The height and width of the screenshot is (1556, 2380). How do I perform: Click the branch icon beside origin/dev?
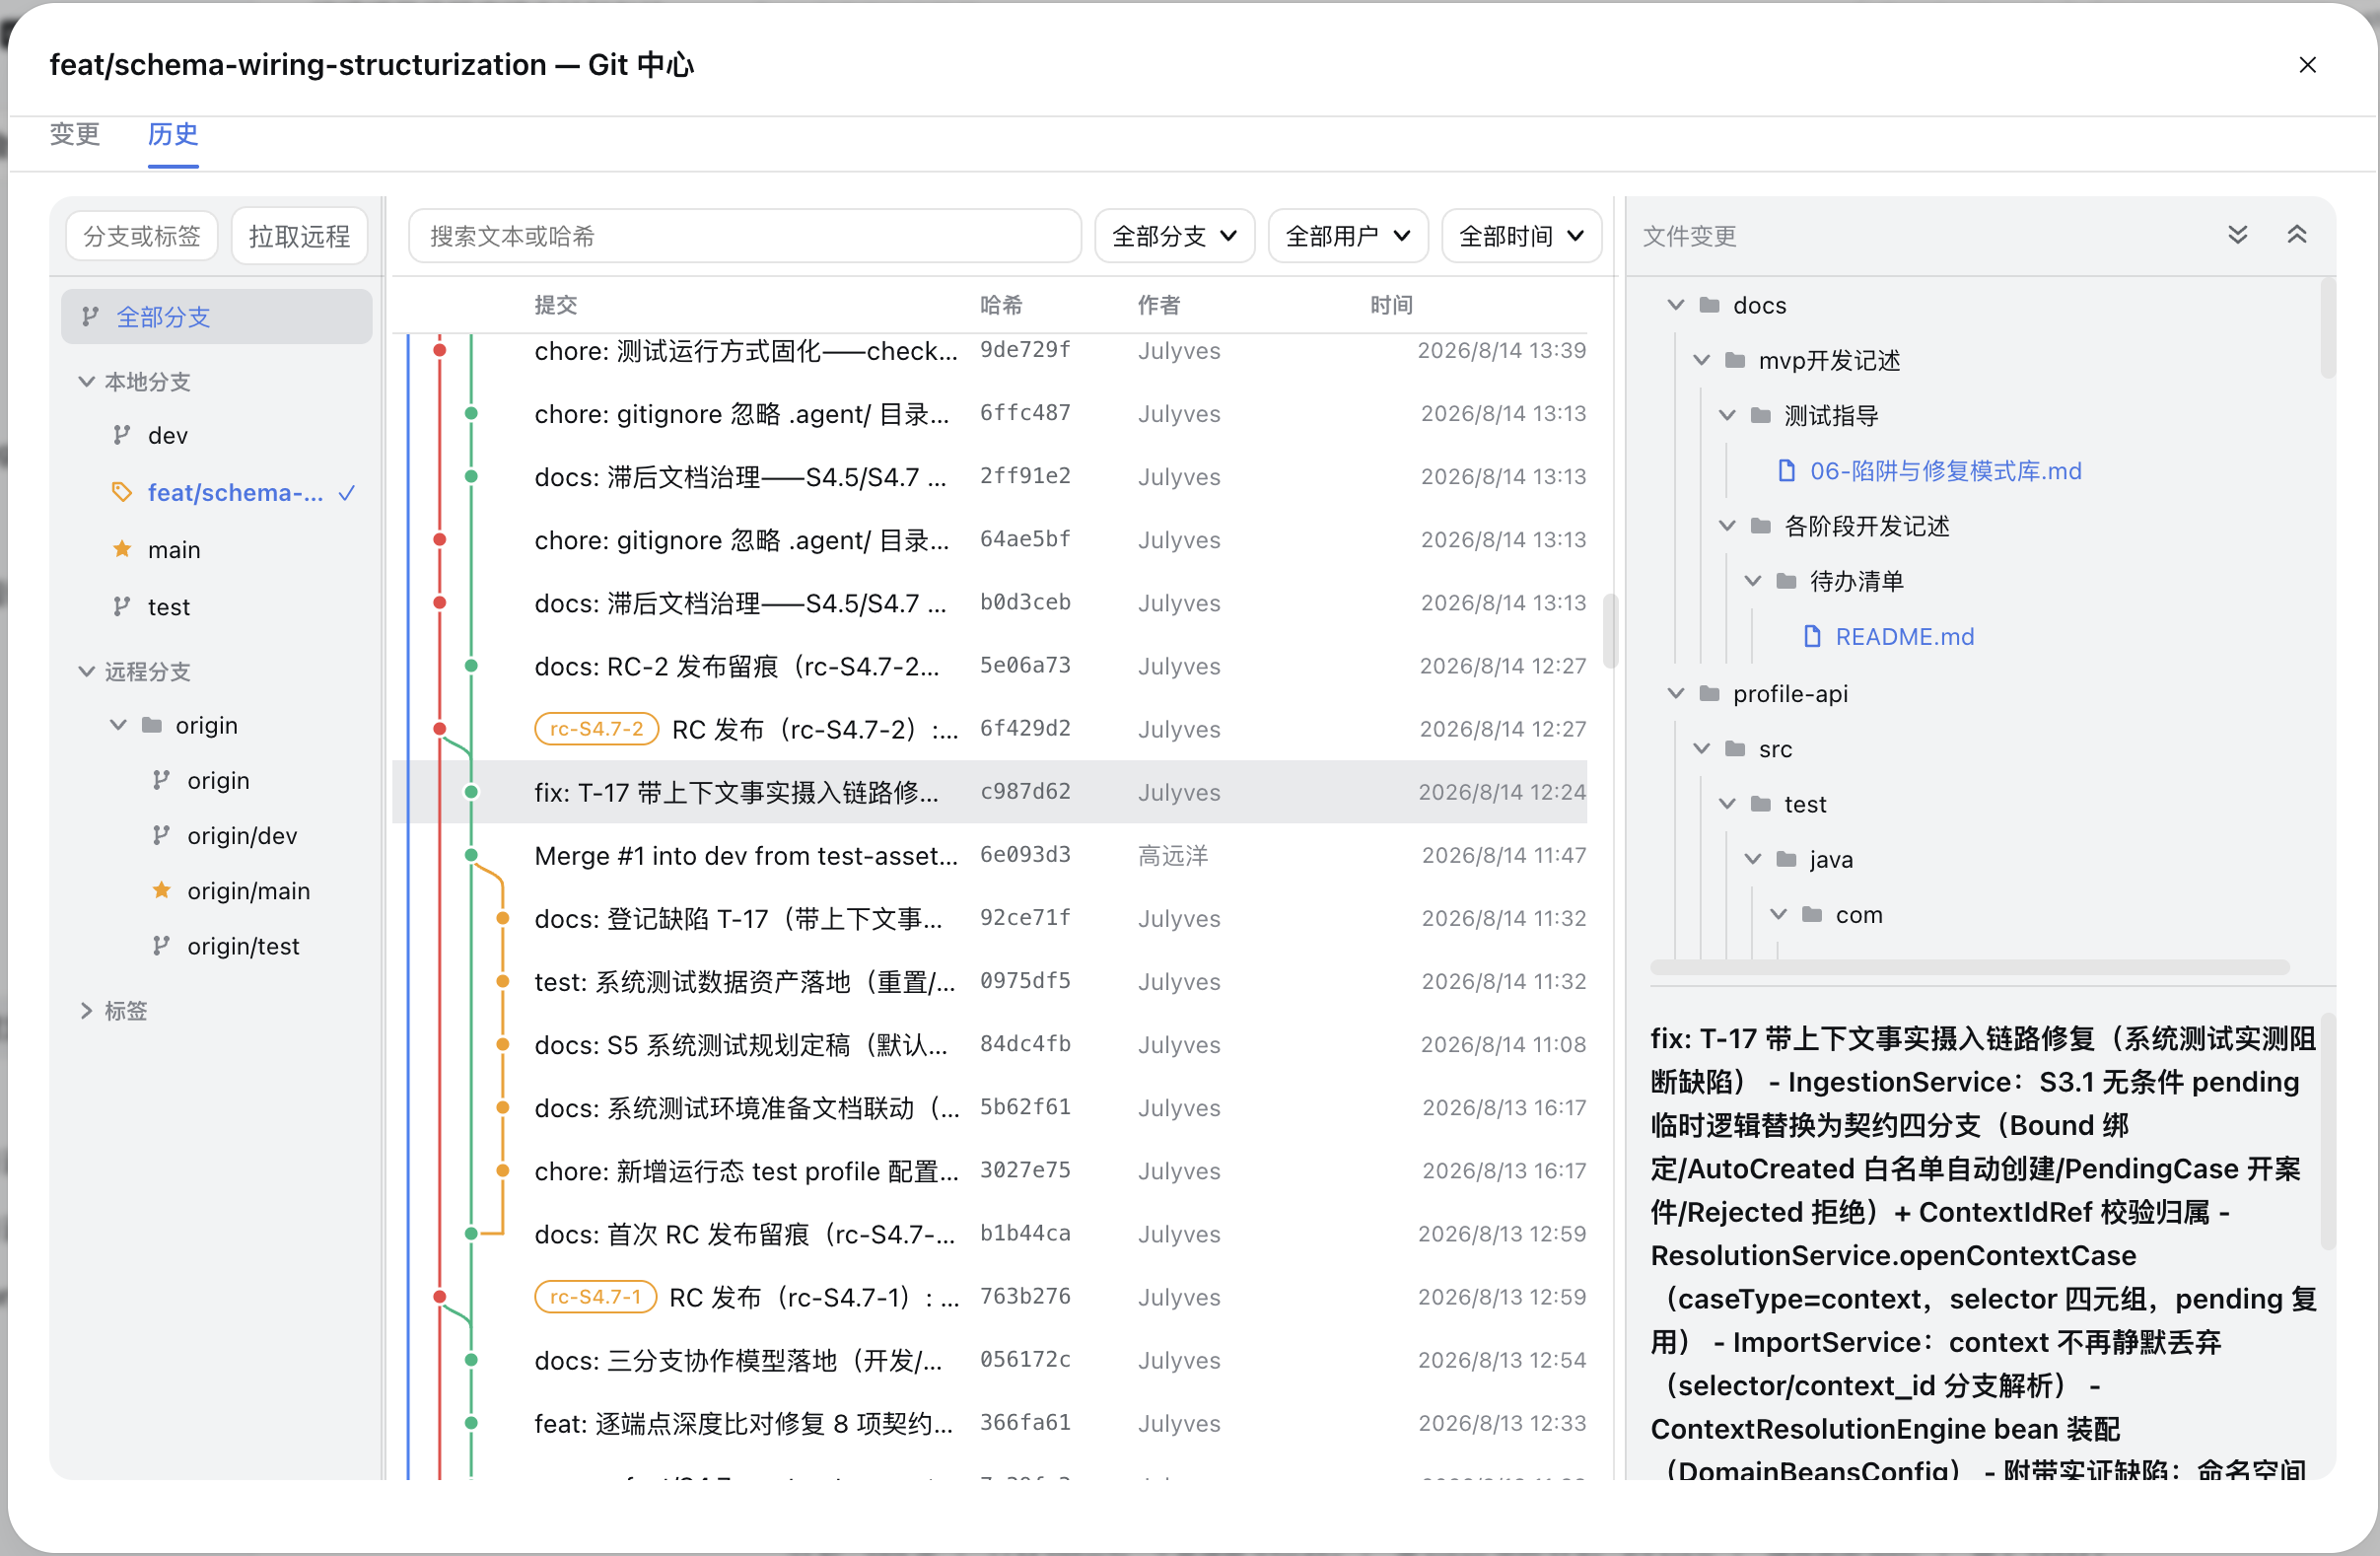tap(161, 835)
